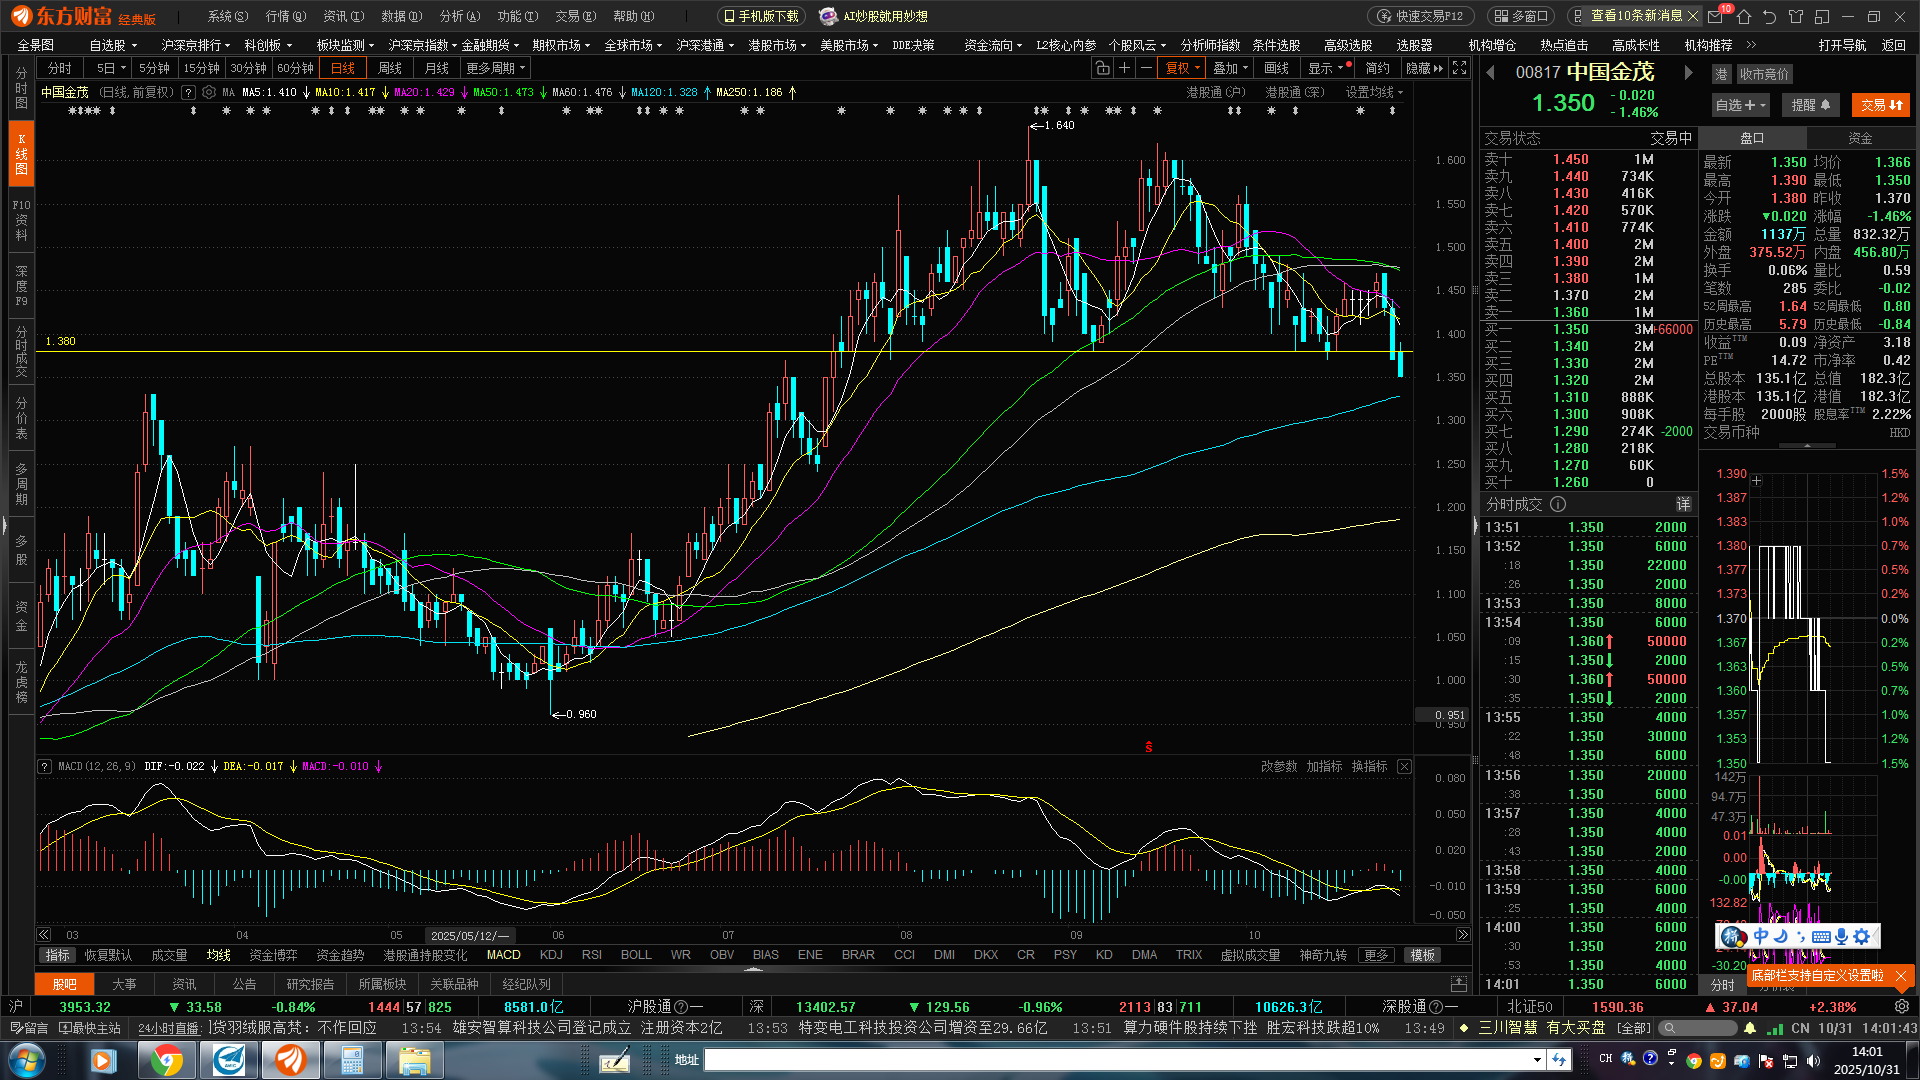Screen dimensions: 1920x1080
Task: Open Chrome from the taskbar
Action: pyautogui.click(x=166, y=1060)
